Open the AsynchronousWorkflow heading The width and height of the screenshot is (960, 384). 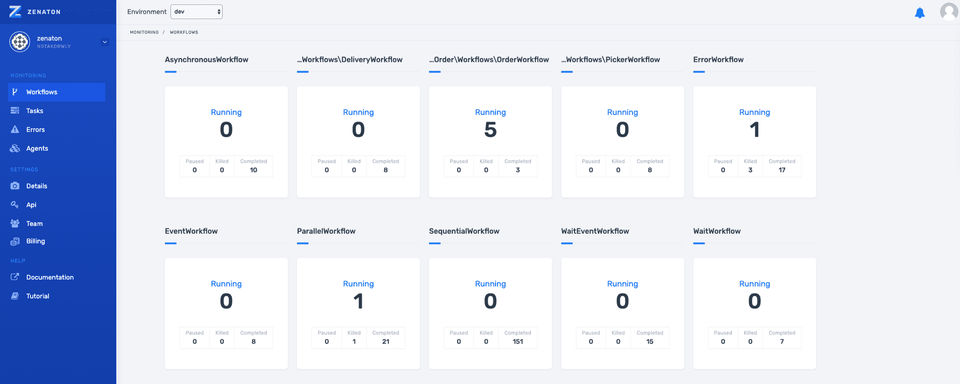[206, 59]
